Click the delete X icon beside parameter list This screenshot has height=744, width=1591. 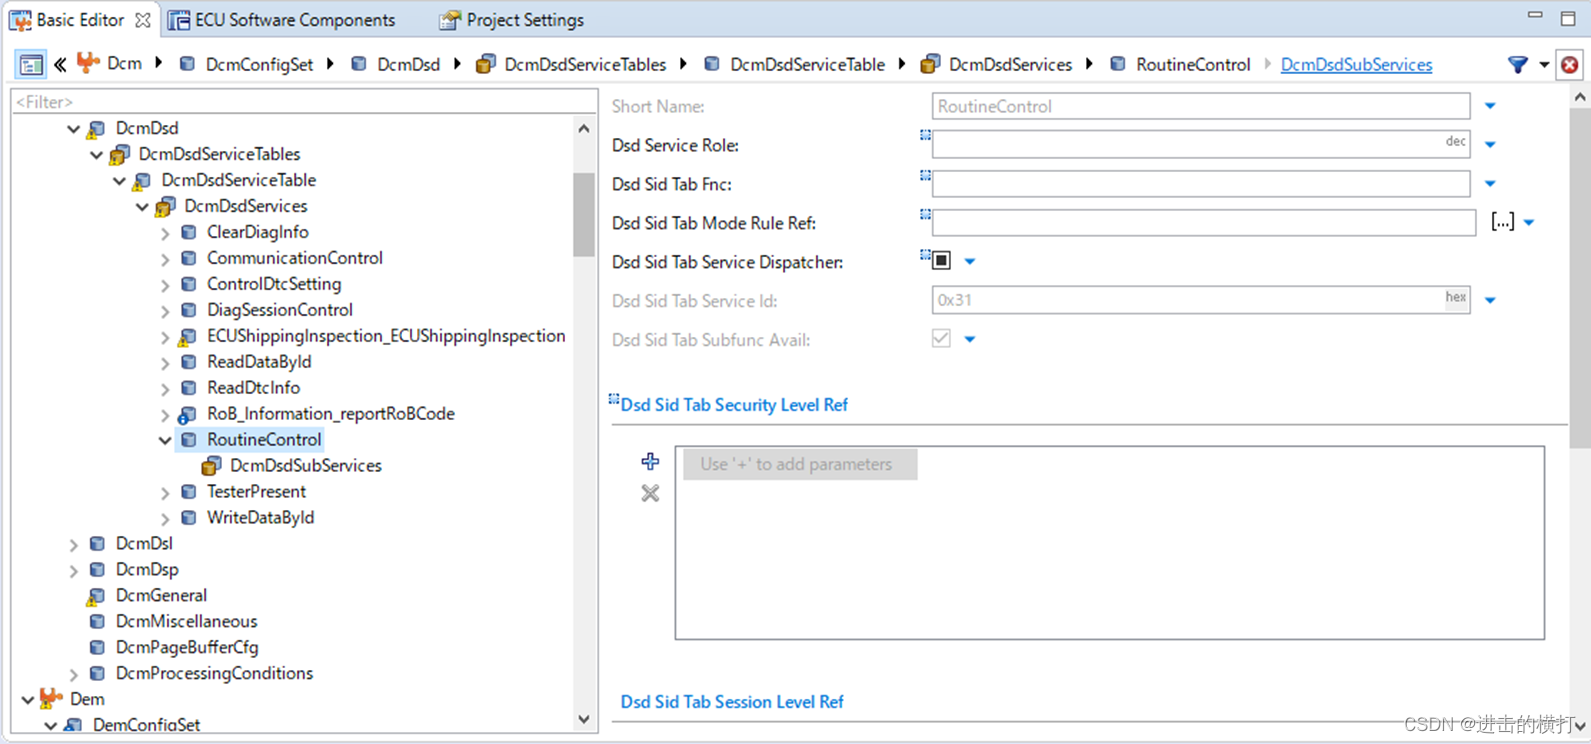pyautogui.click(x=650, y=493)
